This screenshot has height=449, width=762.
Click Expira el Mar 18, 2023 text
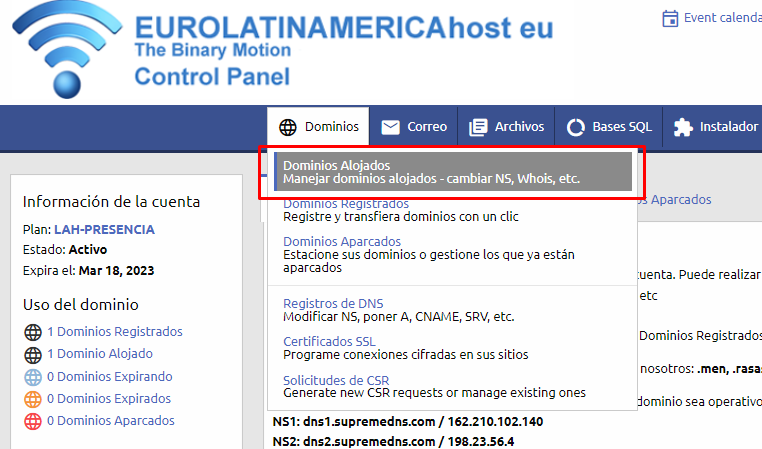click(88, 271)
